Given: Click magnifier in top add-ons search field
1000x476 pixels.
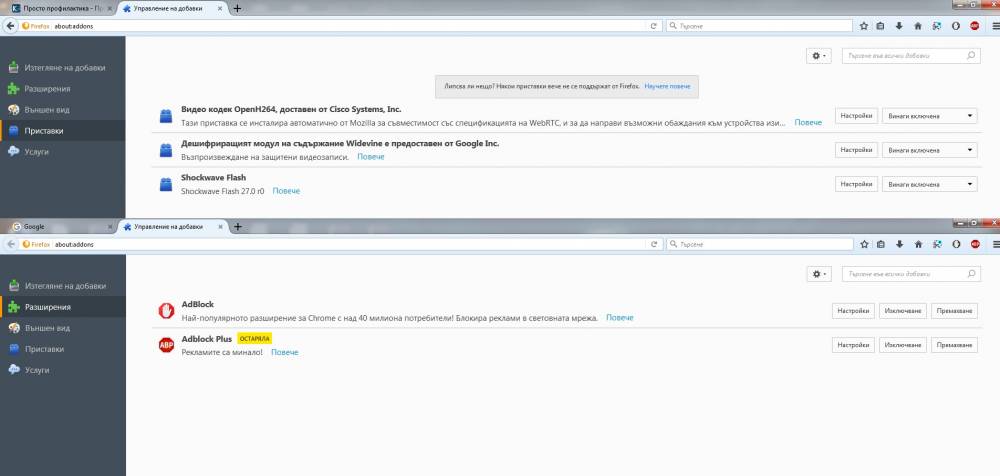Looking at the screenshot, I should click(x=971, y=56).
